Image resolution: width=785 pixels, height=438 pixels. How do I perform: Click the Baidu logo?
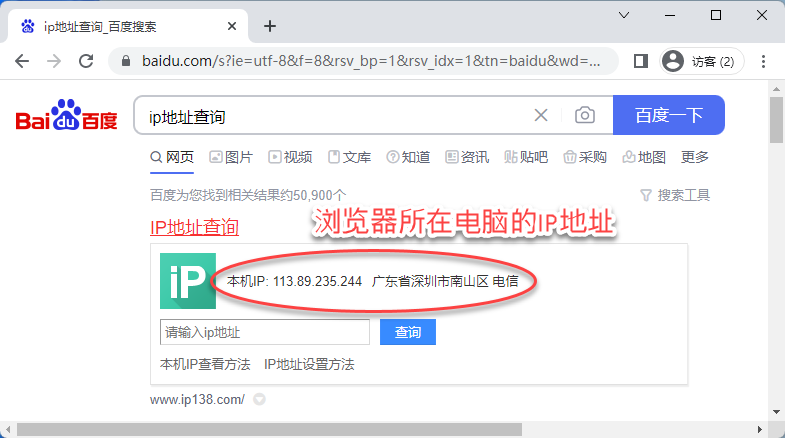coord(67,115)
